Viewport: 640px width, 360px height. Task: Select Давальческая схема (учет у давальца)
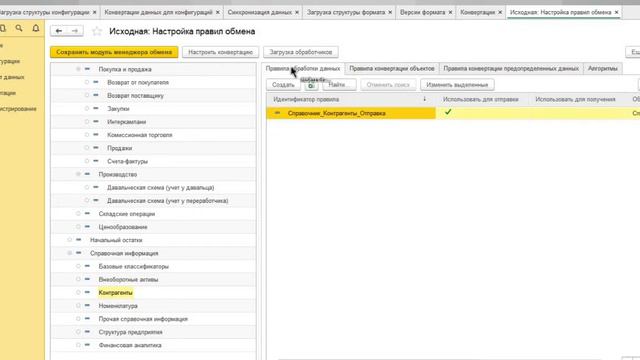160,187
